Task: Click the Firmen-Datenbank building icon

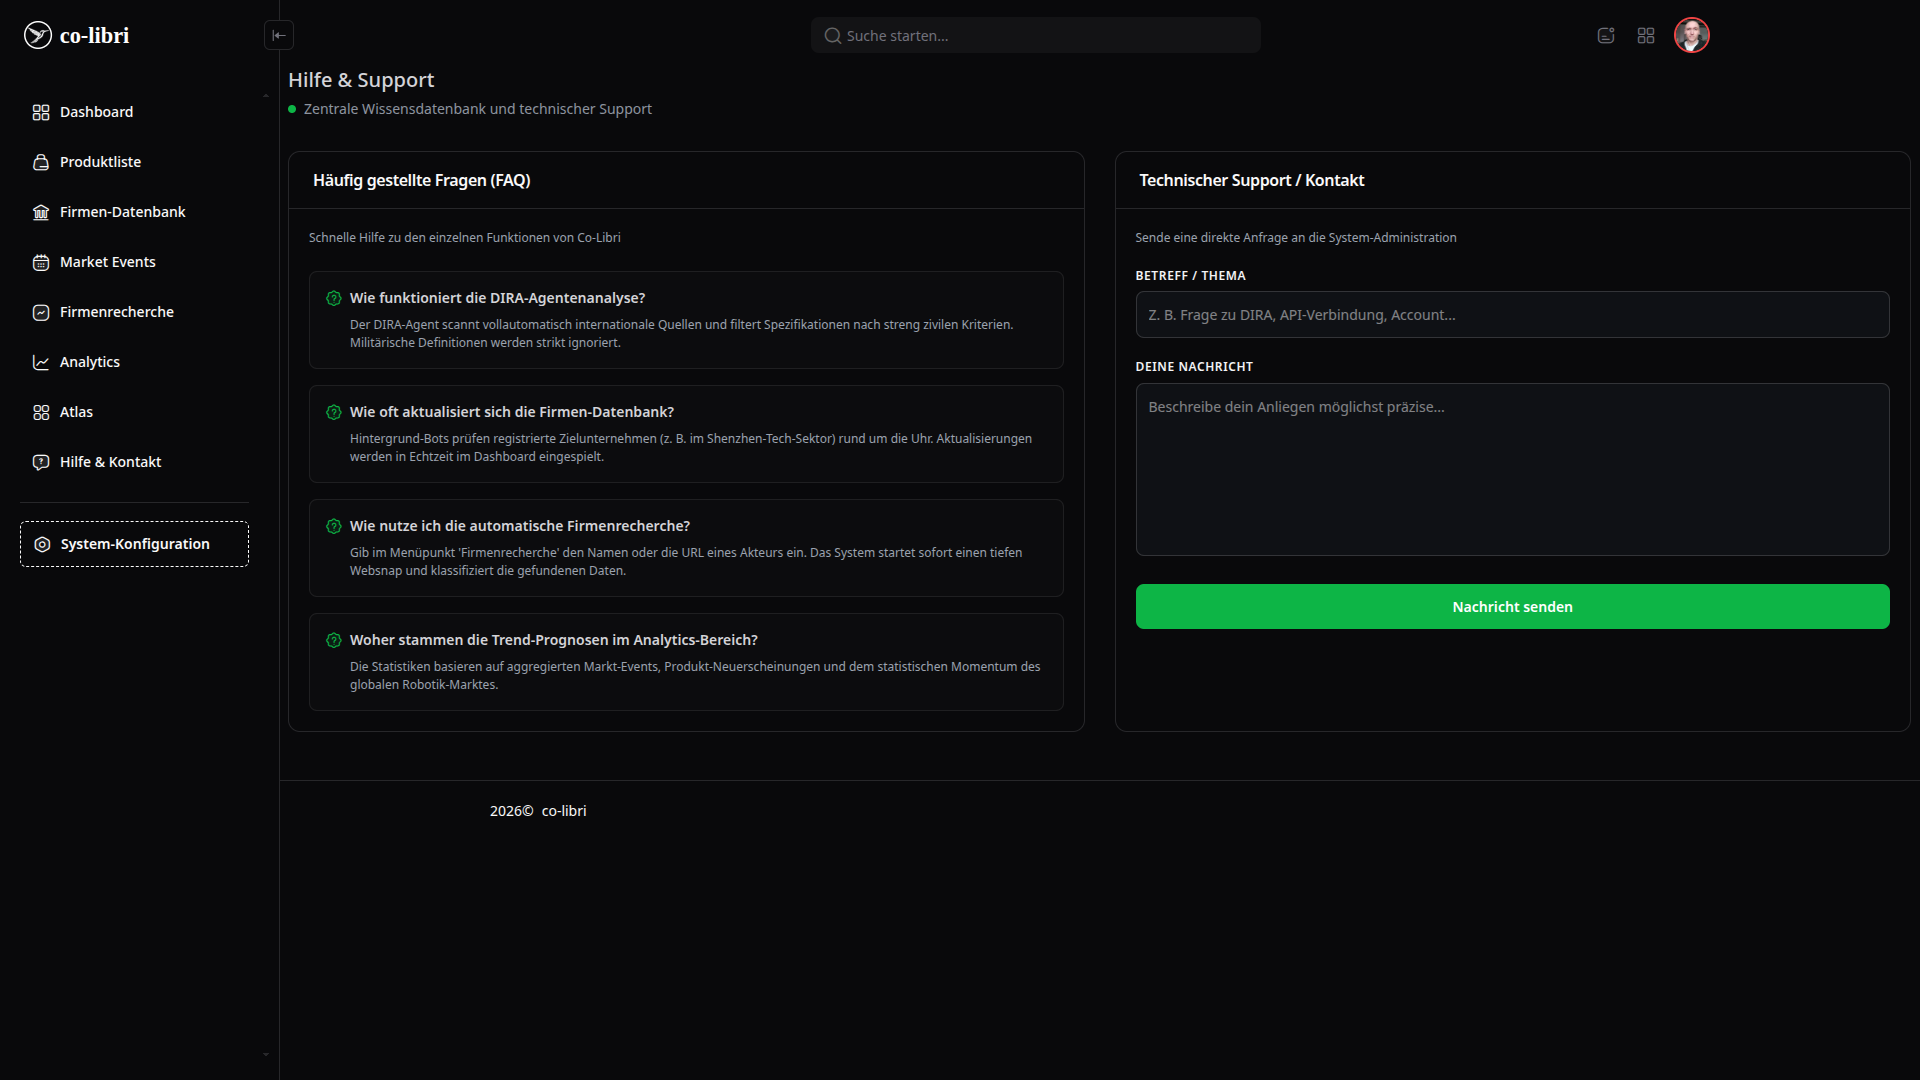Action: pos(41,212)
